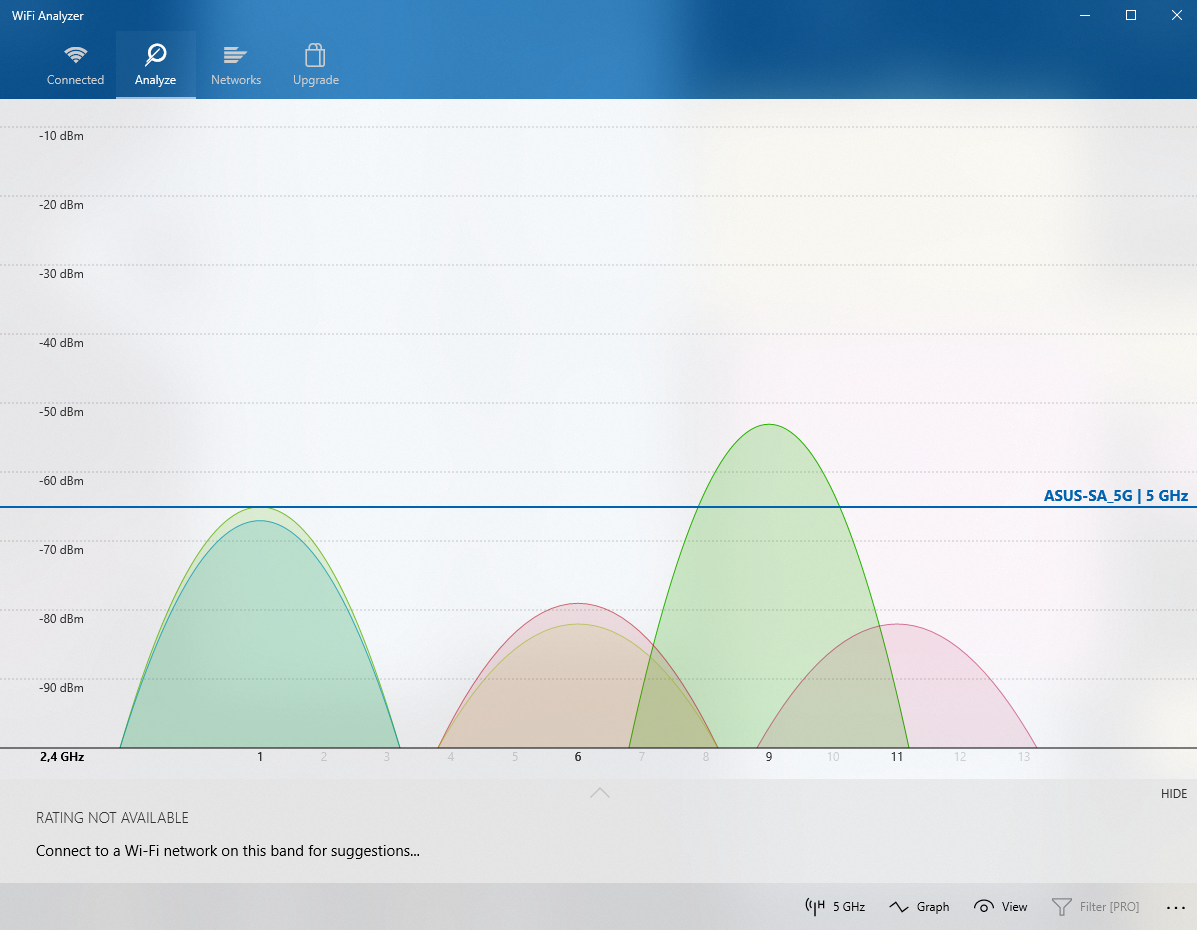Screen dimensions: 1197x930
Task: Click channel 6 on the axis
Action: [x=578, y=757]
